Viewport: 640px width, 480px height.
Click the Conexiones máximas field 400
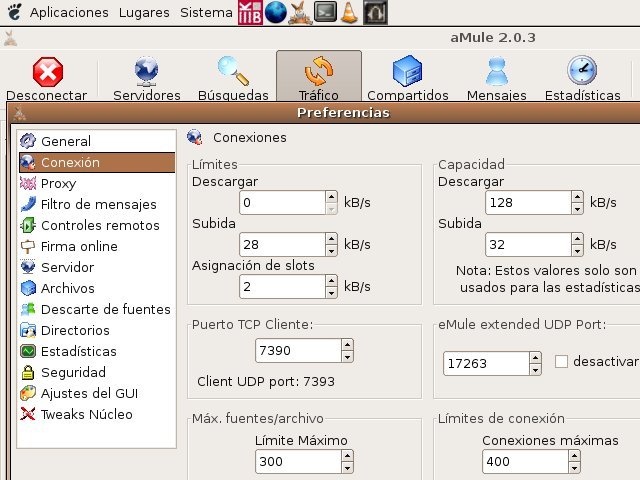(525, 462)
